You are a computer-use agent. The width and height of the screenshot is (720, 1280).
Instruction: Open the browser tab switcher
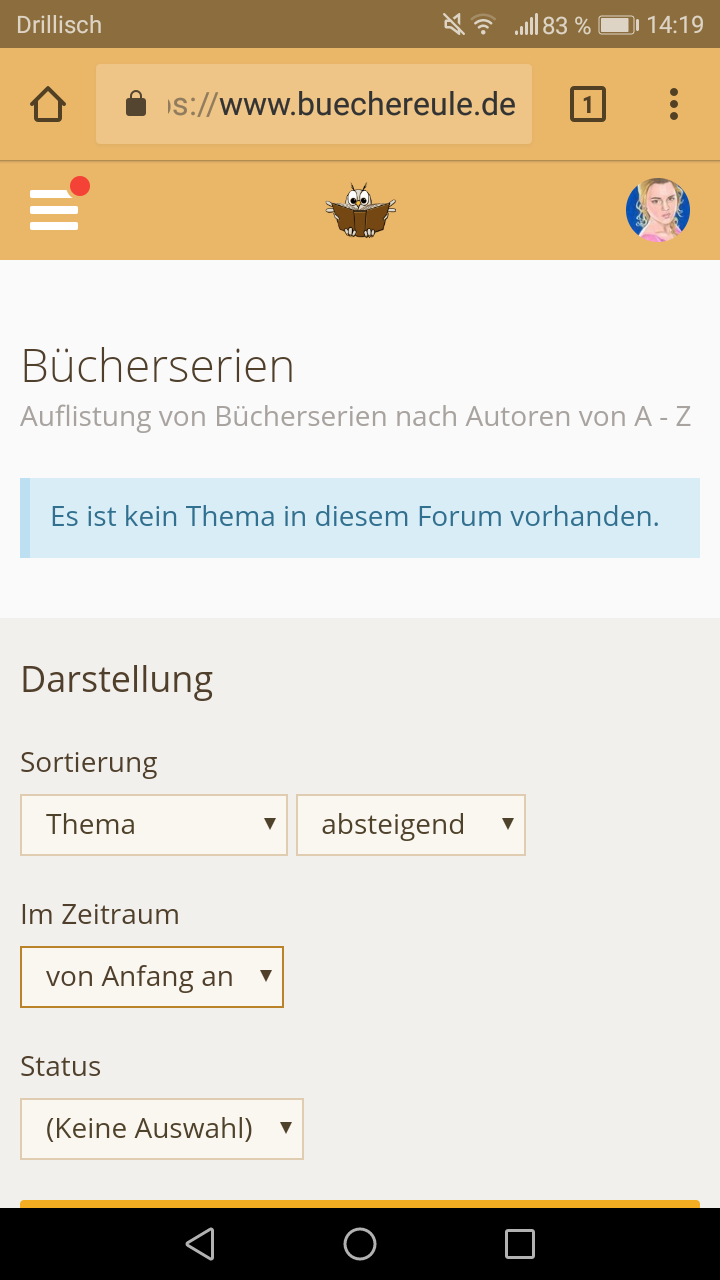click(588, 104)
